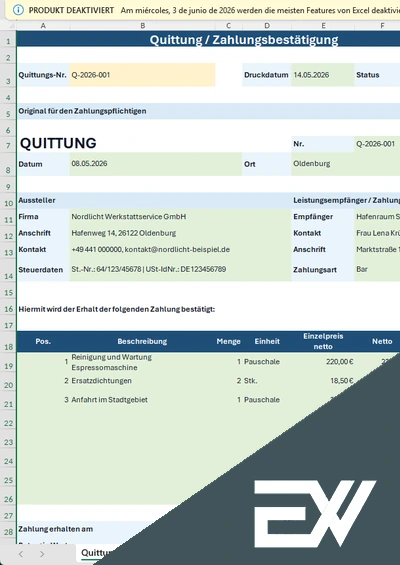Click the 'Zahlungsart' label cell
This screenshot has height=565, width=400.
tap(323, 270)
